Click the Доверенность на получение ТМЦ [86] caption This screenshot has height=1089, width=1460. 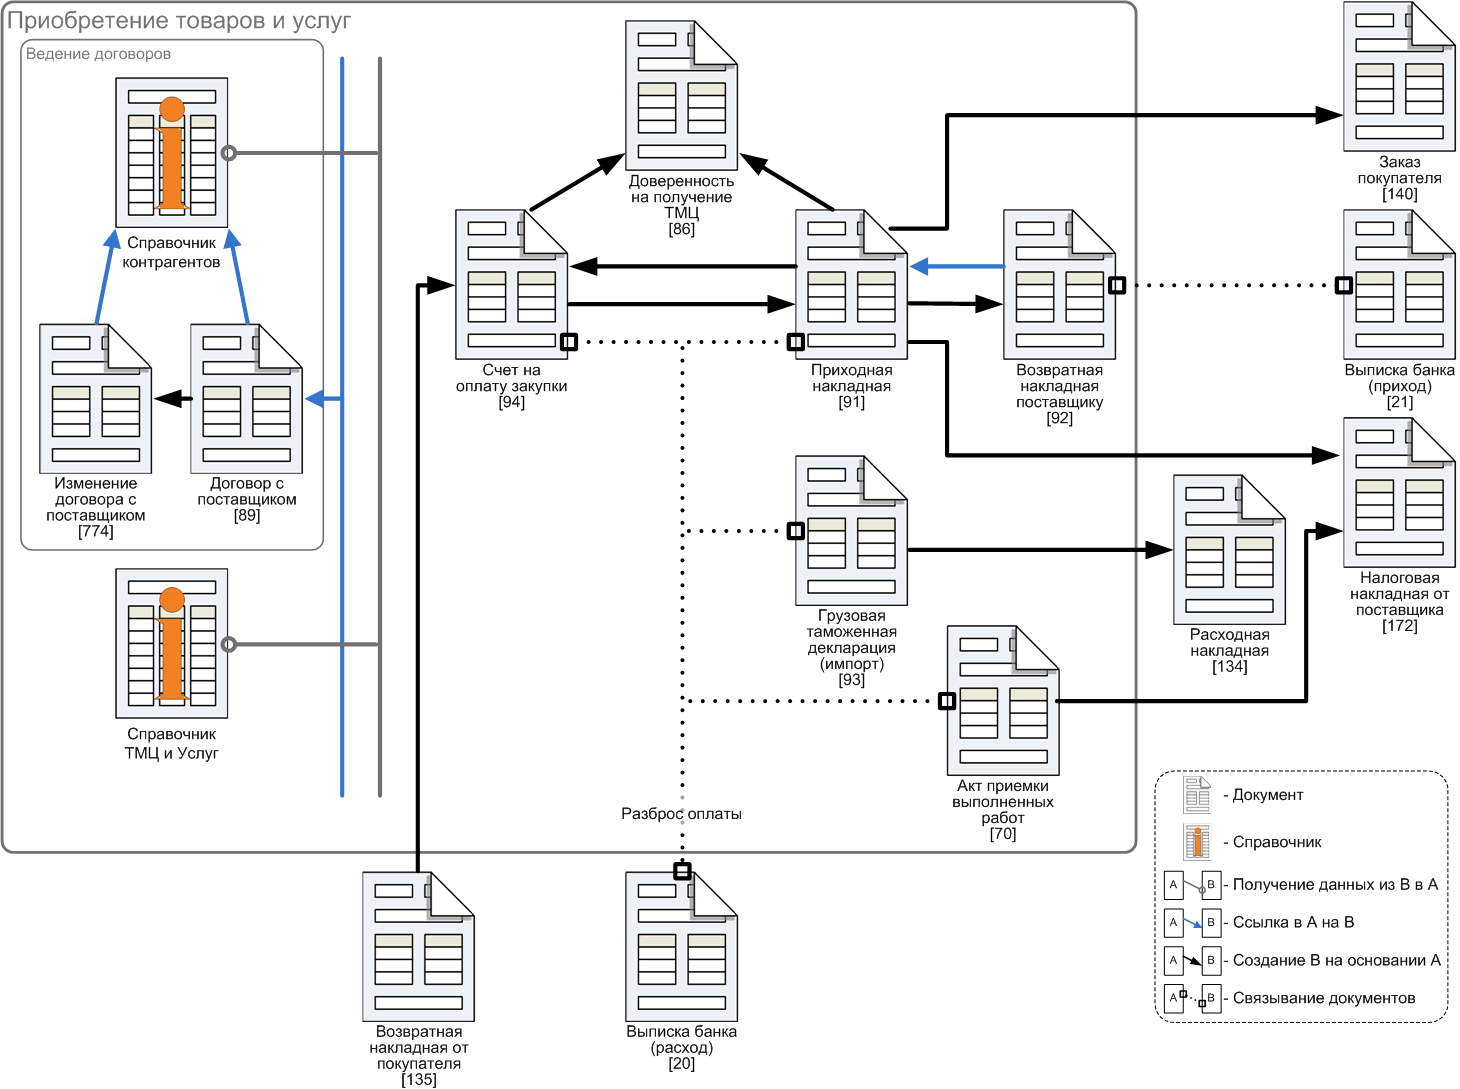(x=682, y=205)
